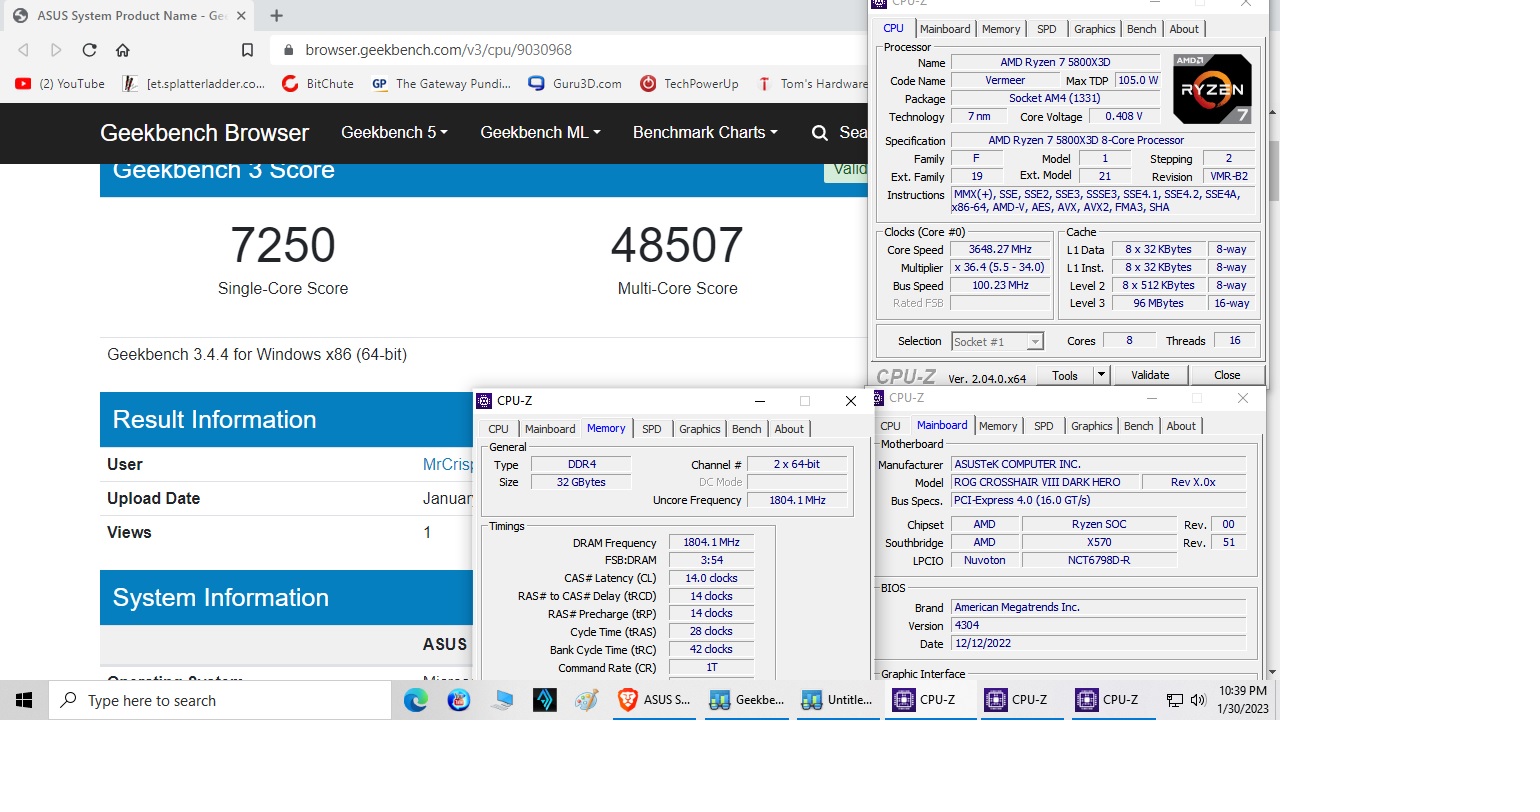
Task: Click the CAS# Latency value 14.0 clocks
Action: 711,579
